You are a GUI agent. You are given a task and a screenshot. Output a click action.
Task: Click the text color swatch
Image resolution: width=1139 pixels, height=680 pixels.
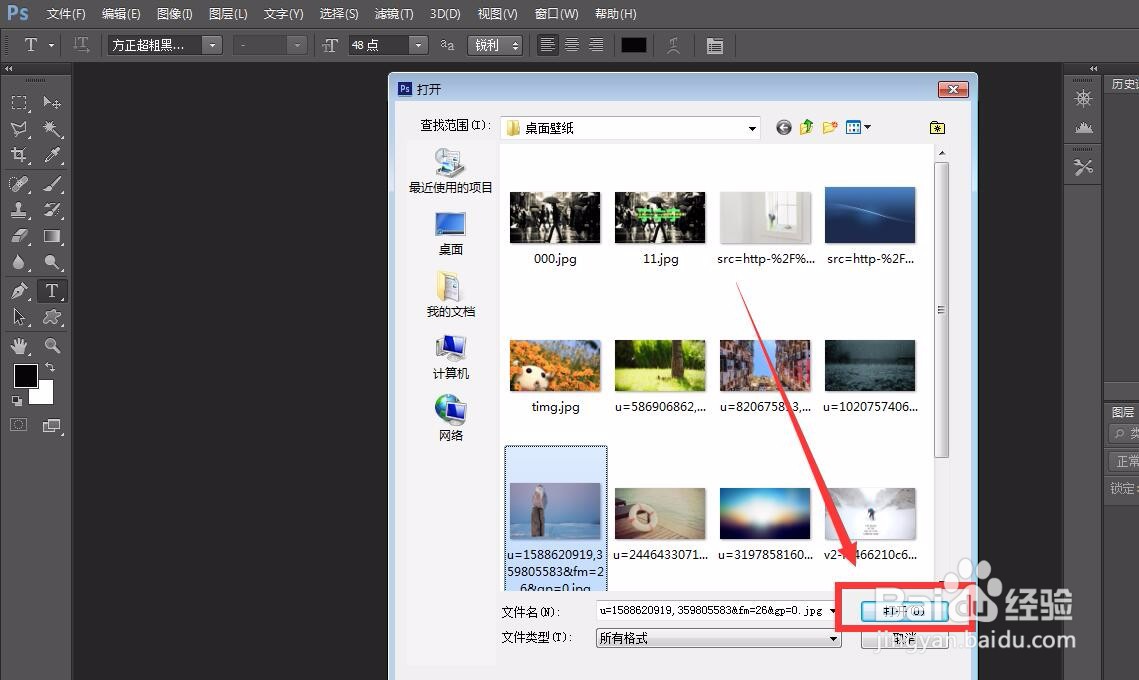click(x=633, y=45)
